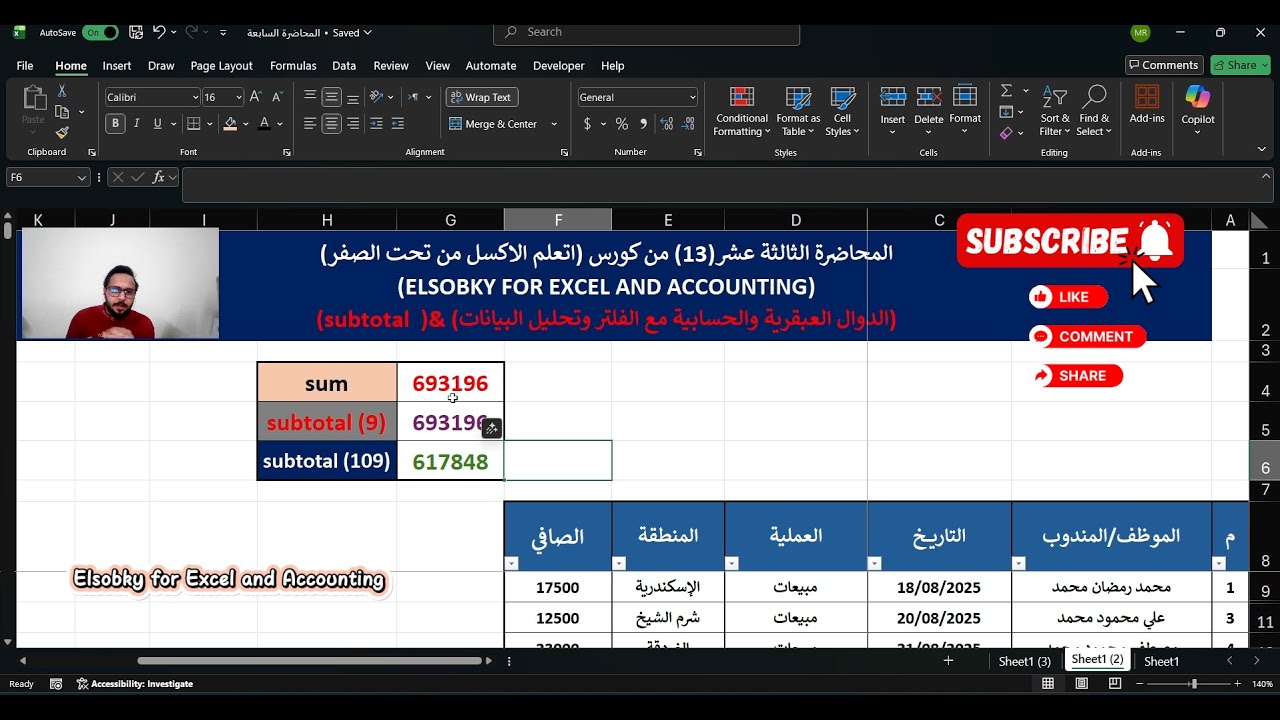The width and height of the screenshot is (1280, 720).
Task: Expand Conditional Formatting menu
Action: [x=742, y=111]
